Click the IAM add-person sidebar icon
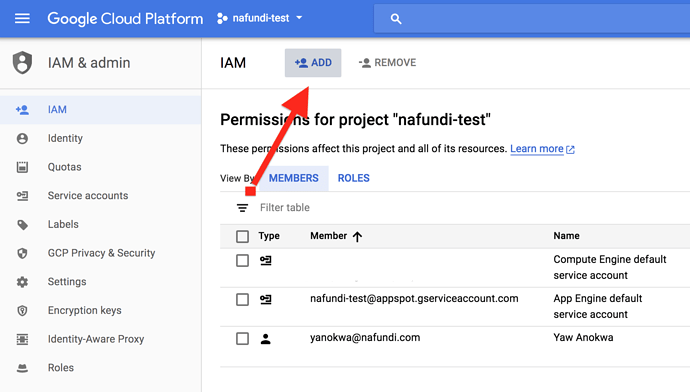690x392 pixels. 22,110
